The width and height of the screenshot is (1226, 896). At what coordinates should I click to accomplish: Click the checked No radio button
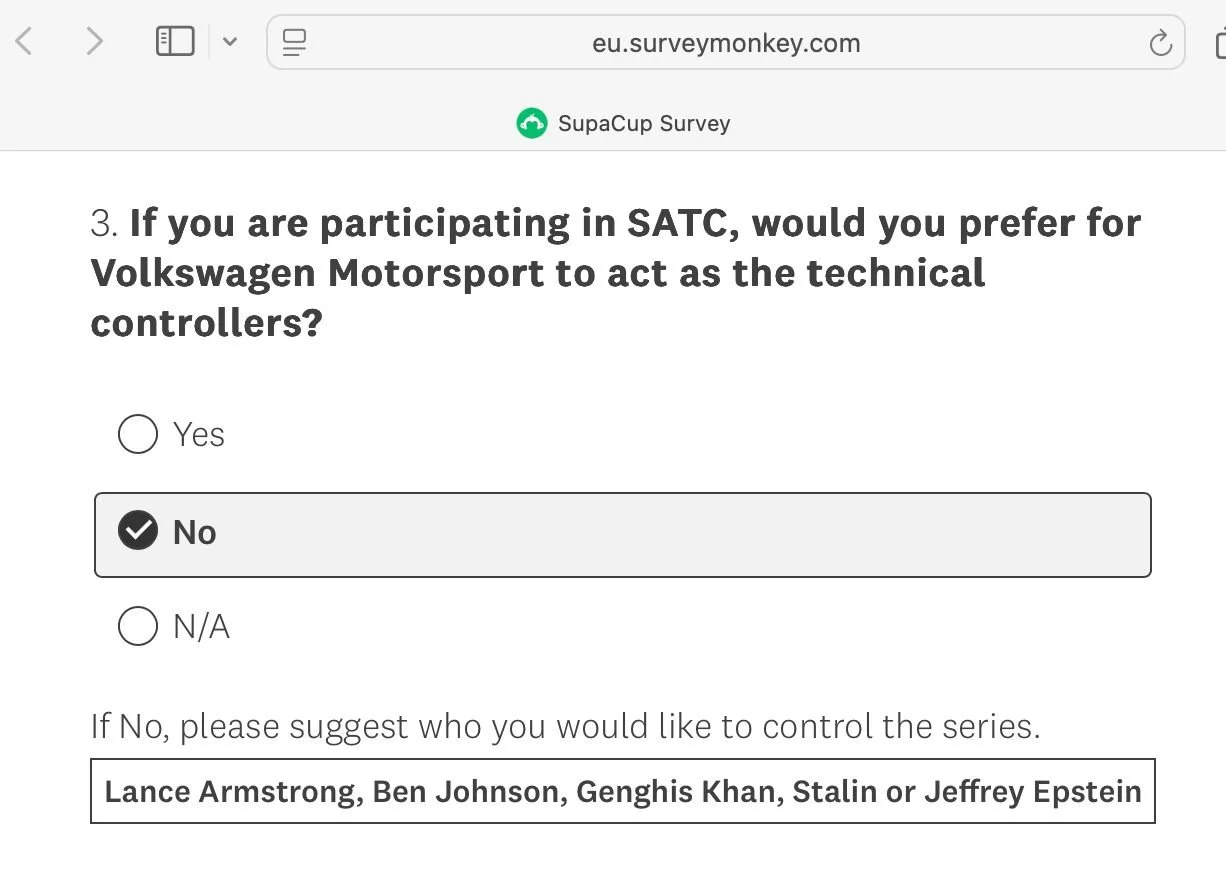138,531
